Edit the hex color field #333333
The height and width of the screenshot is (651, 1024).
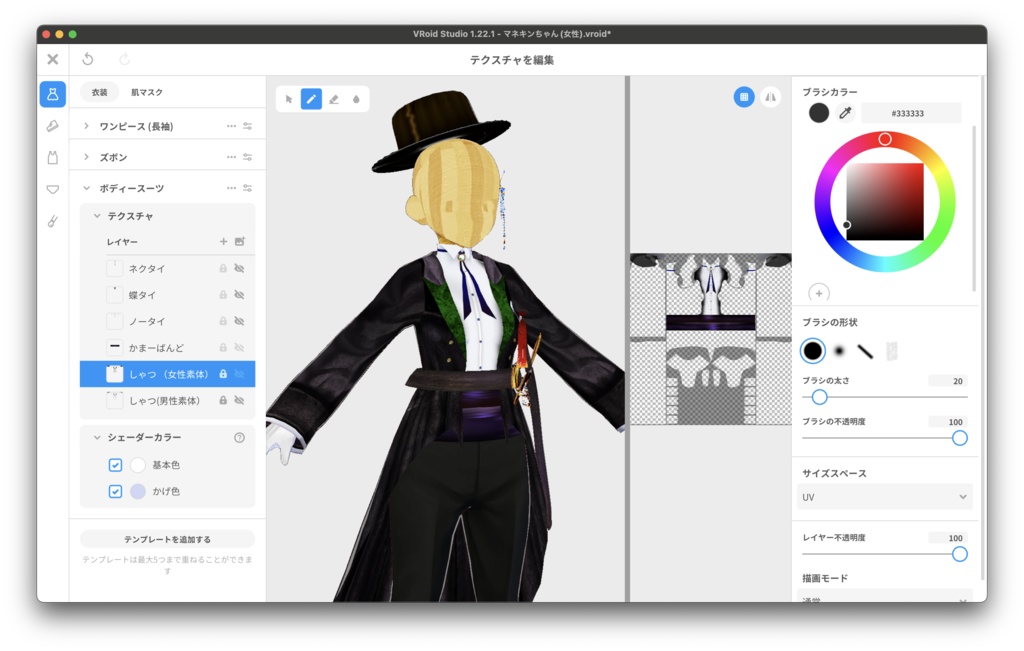[911, 113]
